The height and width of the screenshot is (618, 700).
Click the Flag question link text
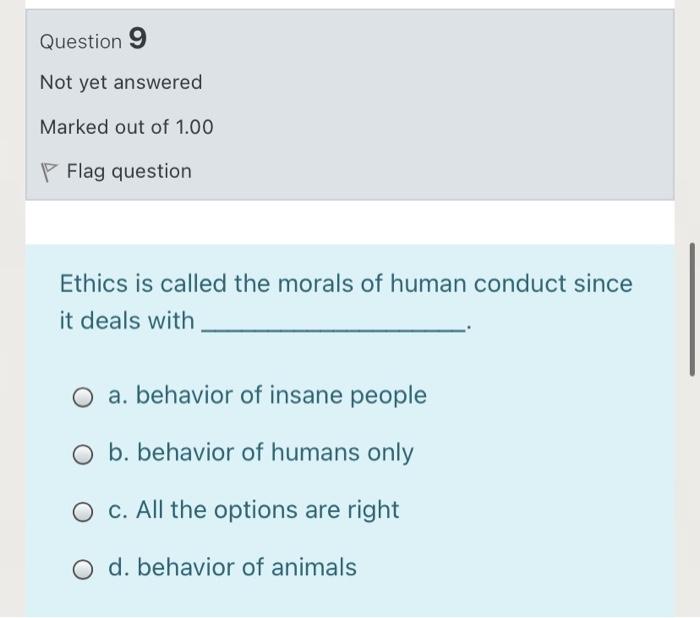(128, 171)
